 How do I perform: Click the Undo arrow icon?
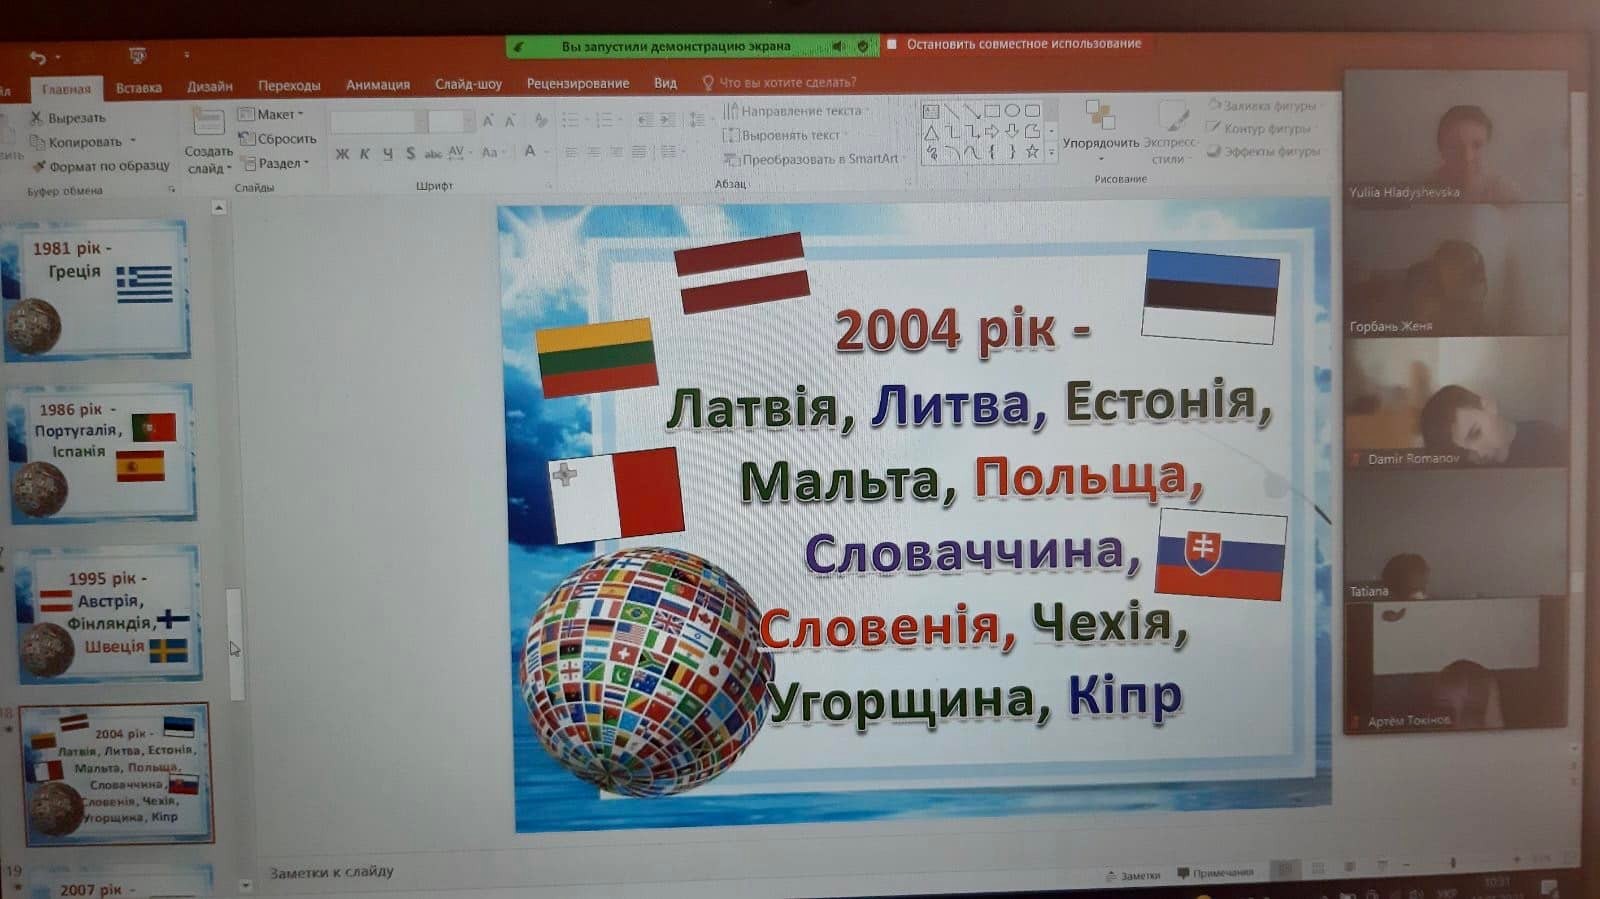(38, 58)
